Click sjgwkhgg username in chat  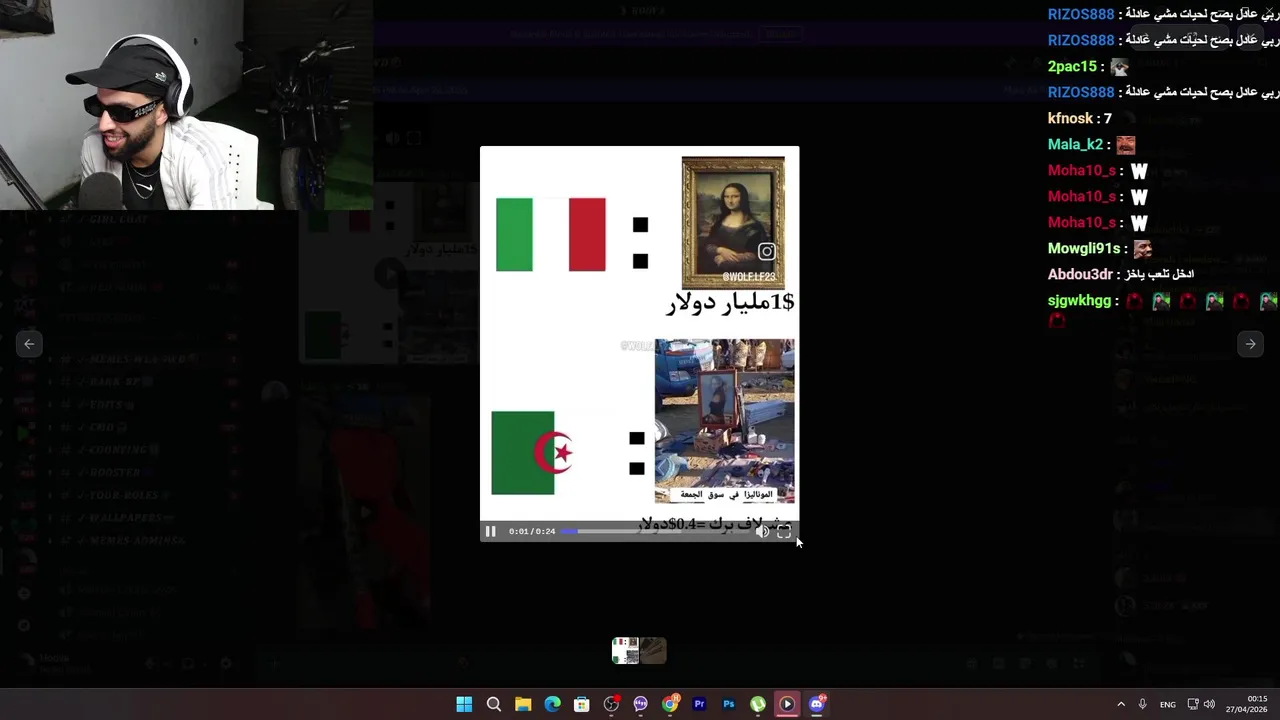pyautogui.click(x=1079, y=300)
